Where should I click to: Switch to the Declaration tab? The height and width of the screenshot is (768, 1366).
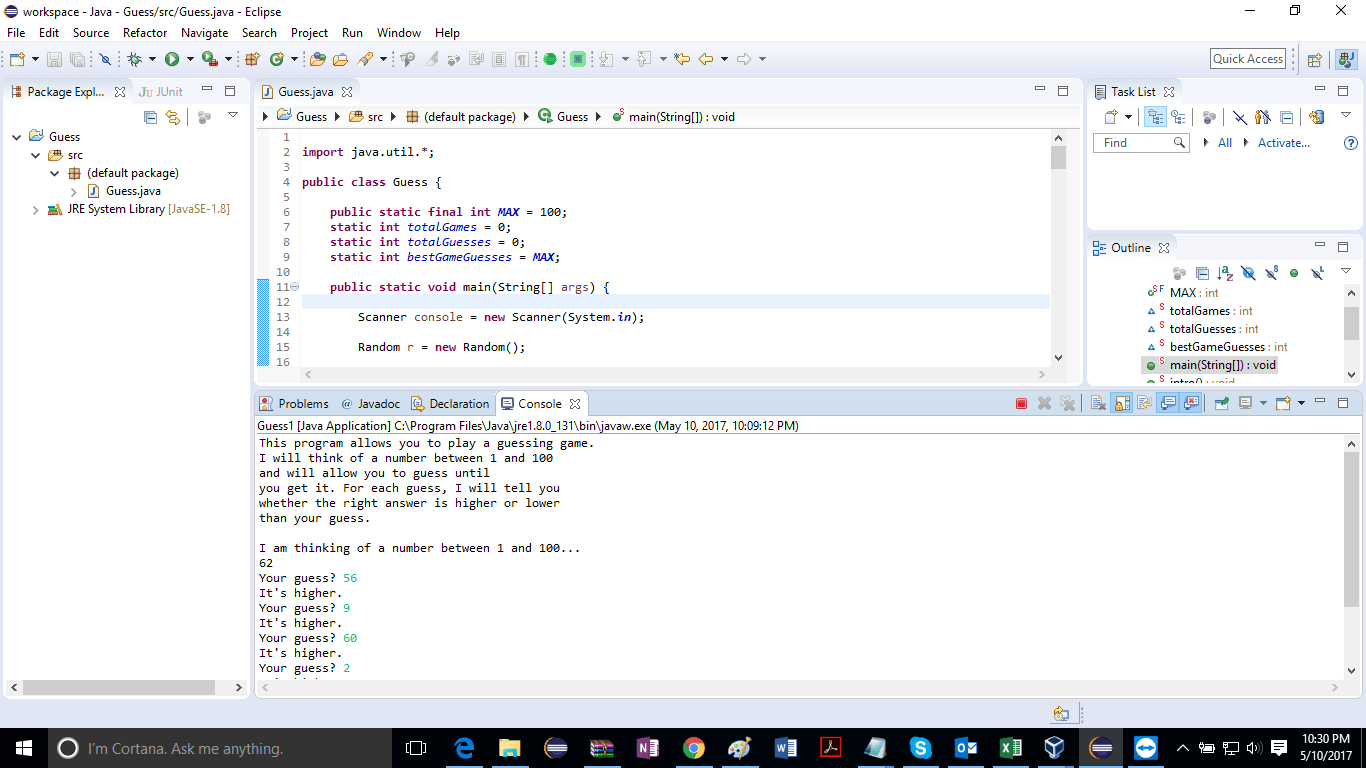coord(450,404)
